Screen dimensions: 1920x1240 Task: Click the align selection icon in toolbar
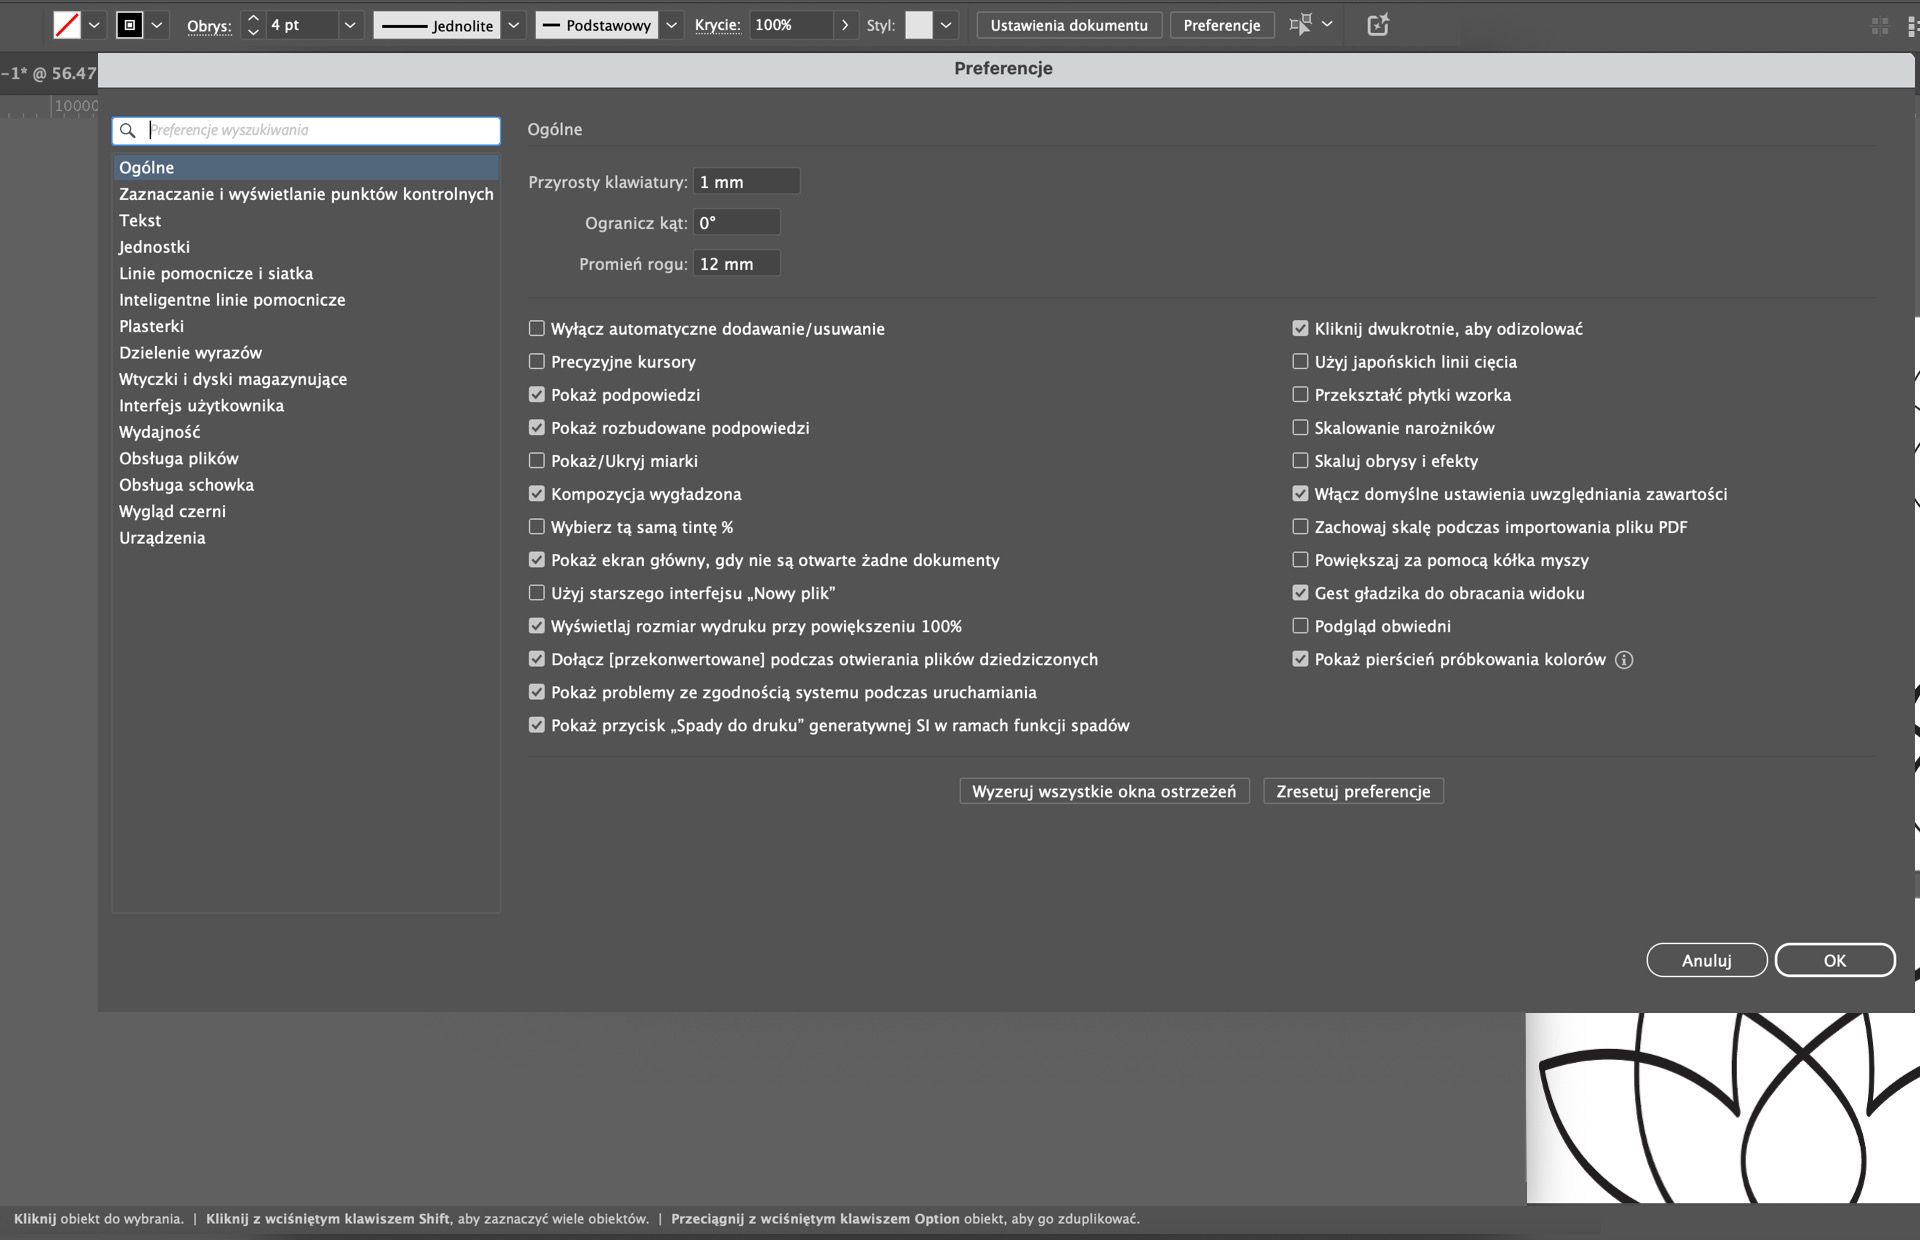pyautogui.click(x=1300, y=25)
